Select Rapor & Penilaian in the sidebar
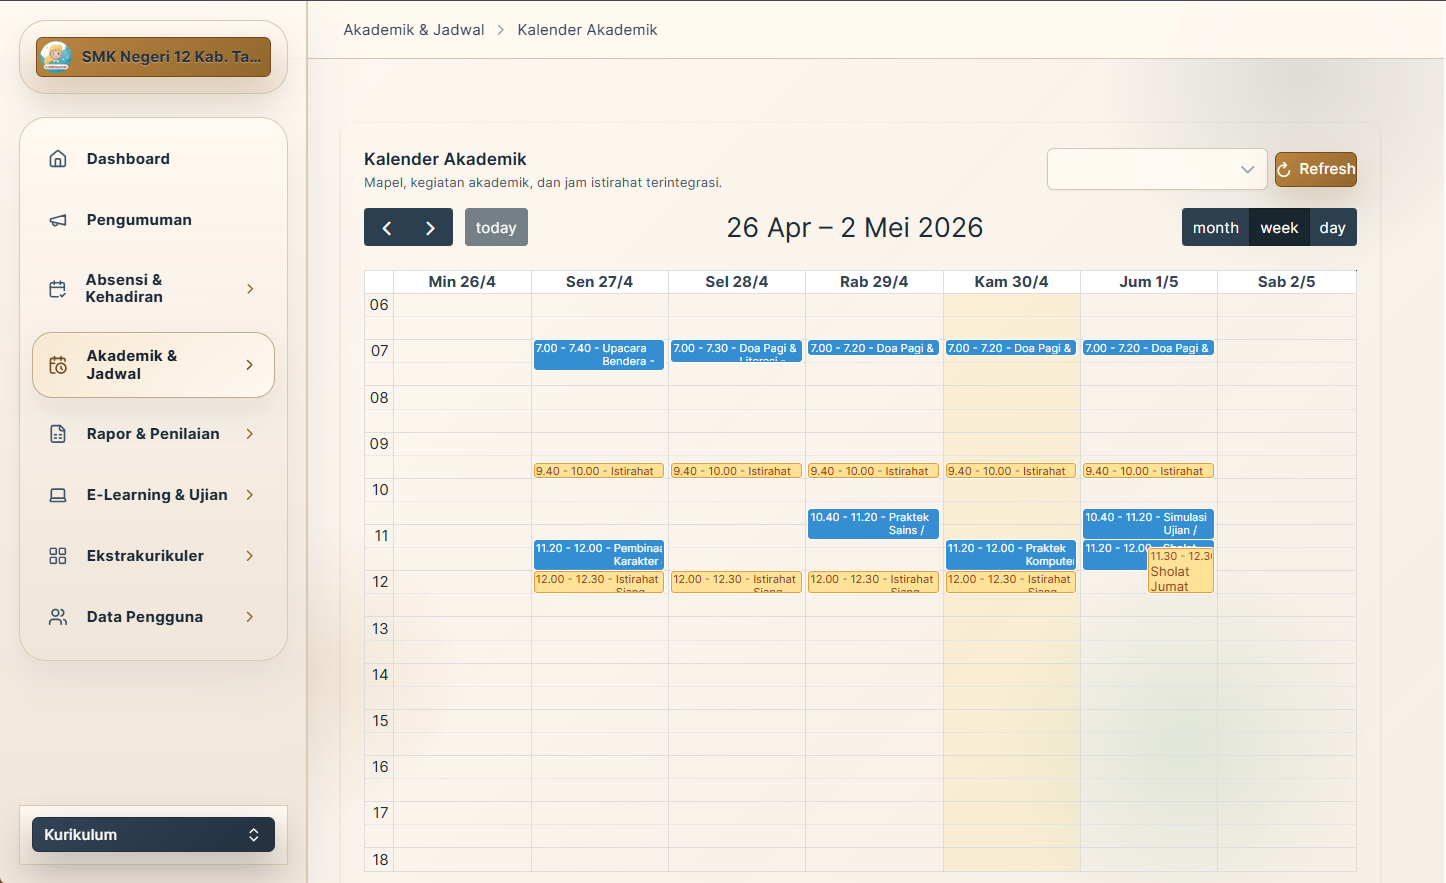This screenshot has width=1446, height=883. [x=153, y=433]
